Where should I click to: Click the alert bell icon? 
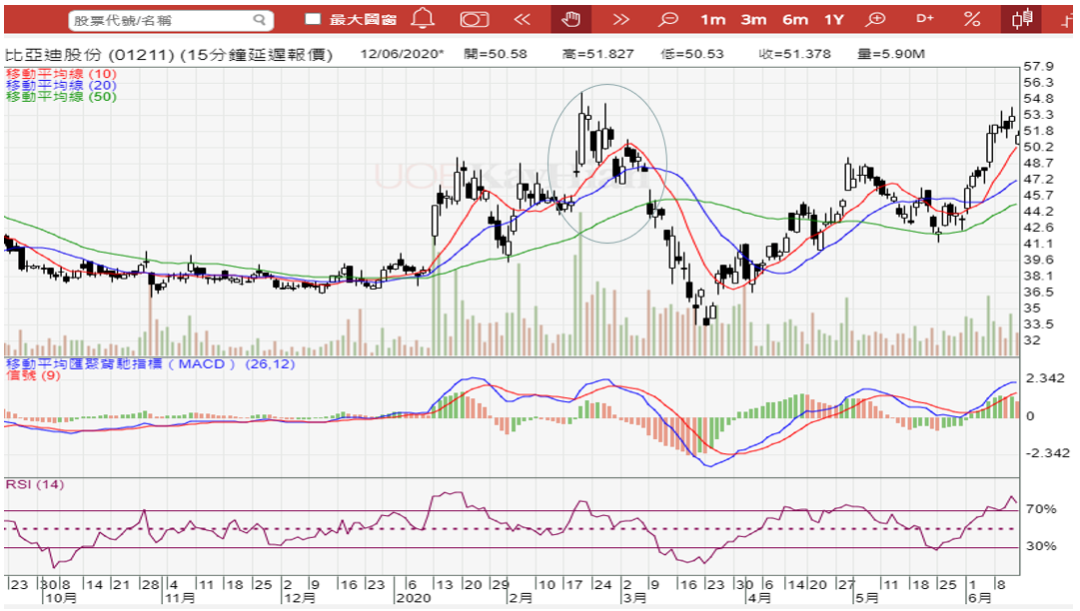pos(423,19)
